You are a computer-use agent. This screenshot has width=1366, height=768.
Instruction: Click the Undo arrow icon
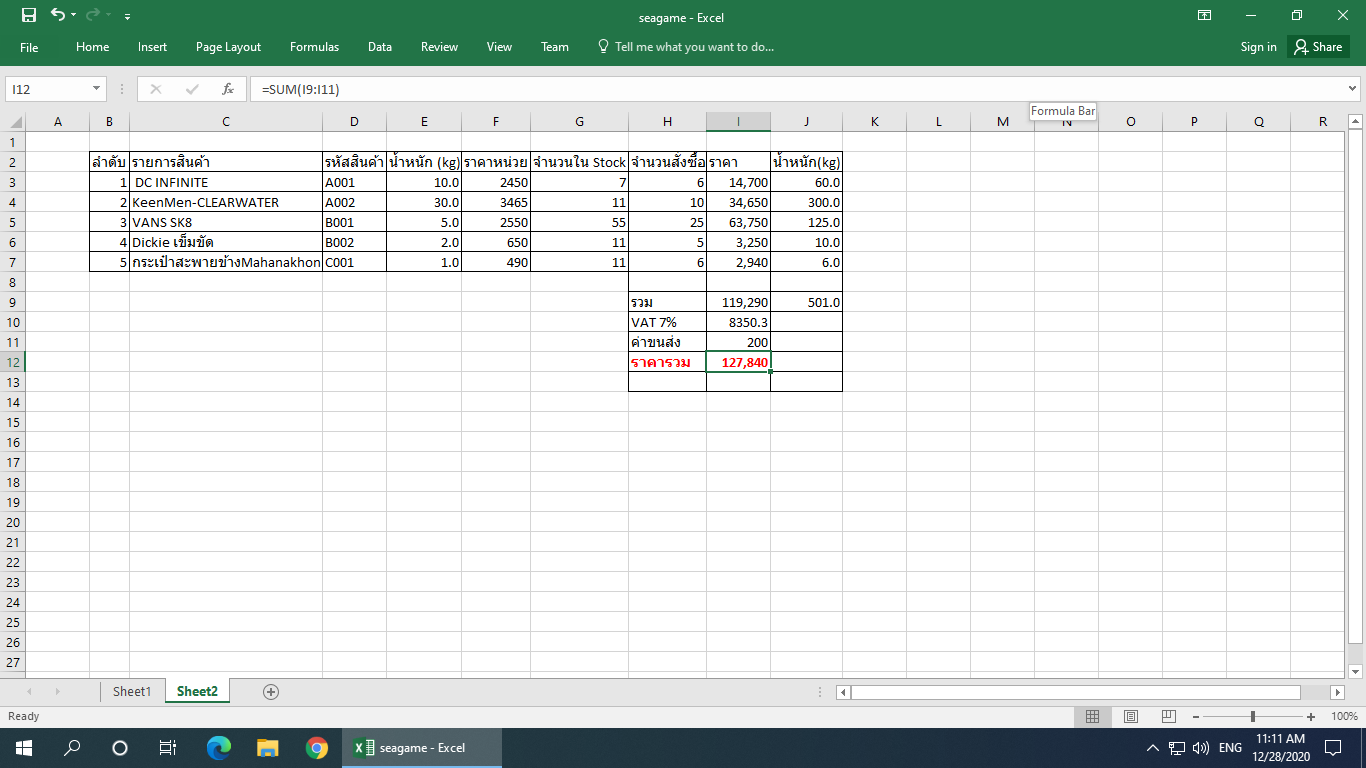(x=57, y=16)
